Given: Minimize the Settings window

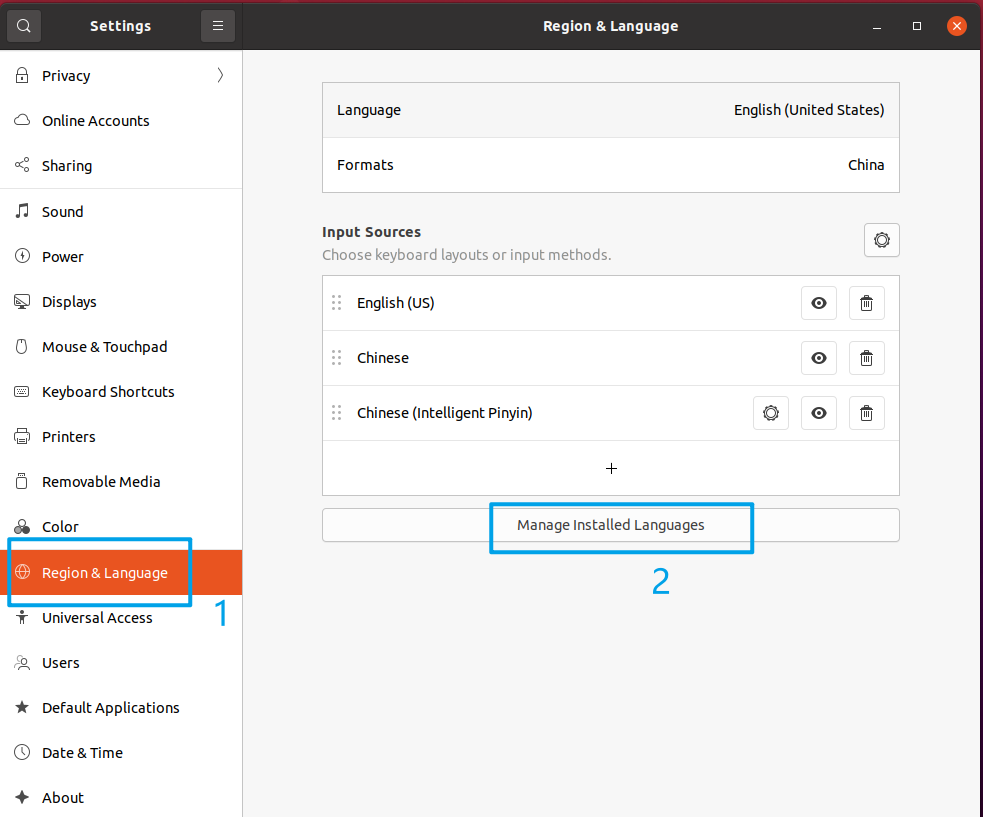Looking at the screenshot, I should click(x=877, y=26).
